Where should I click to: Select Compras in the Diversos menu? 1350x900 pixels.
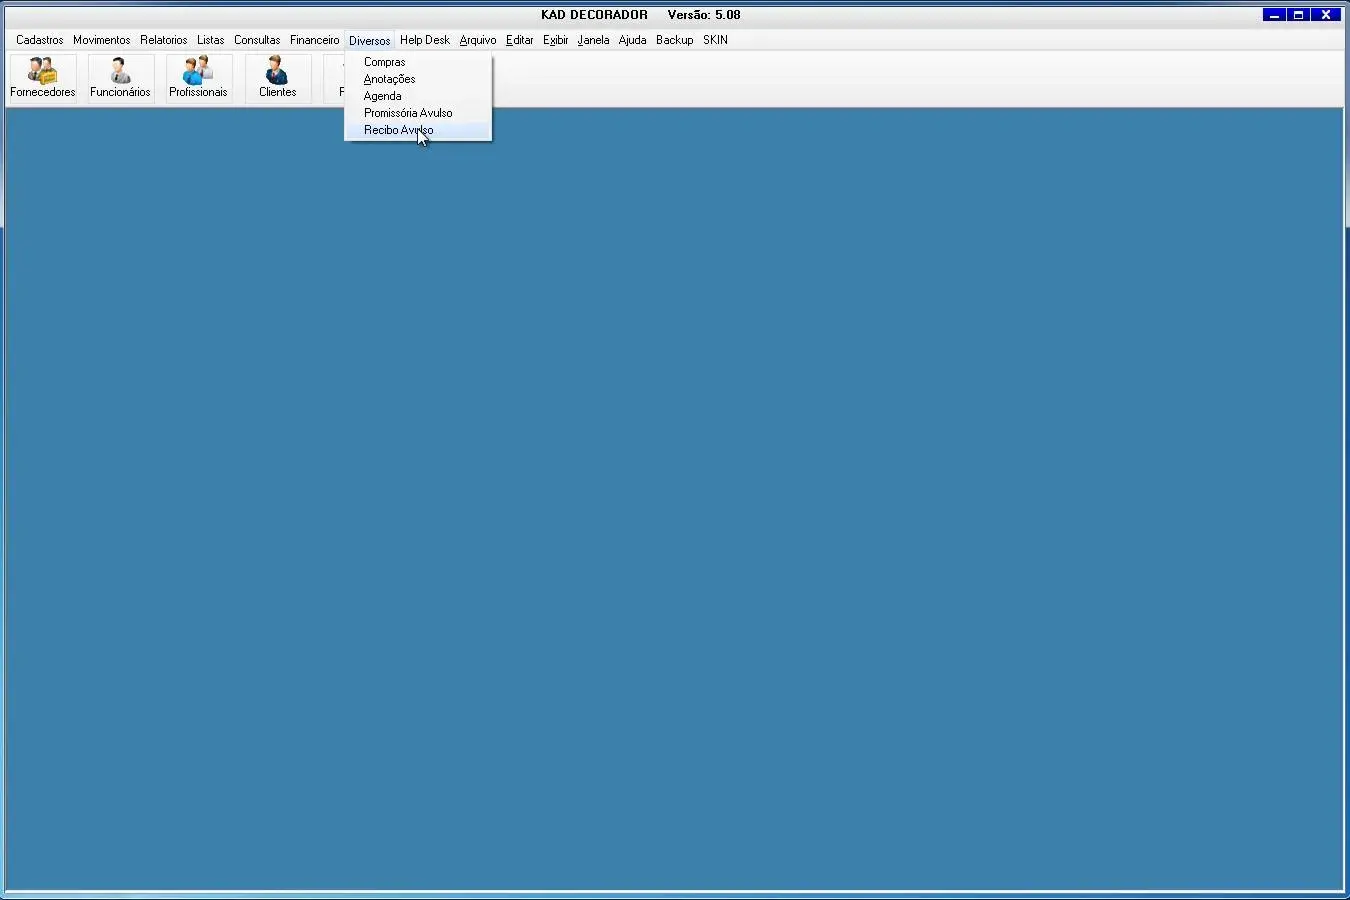(385, 62)
